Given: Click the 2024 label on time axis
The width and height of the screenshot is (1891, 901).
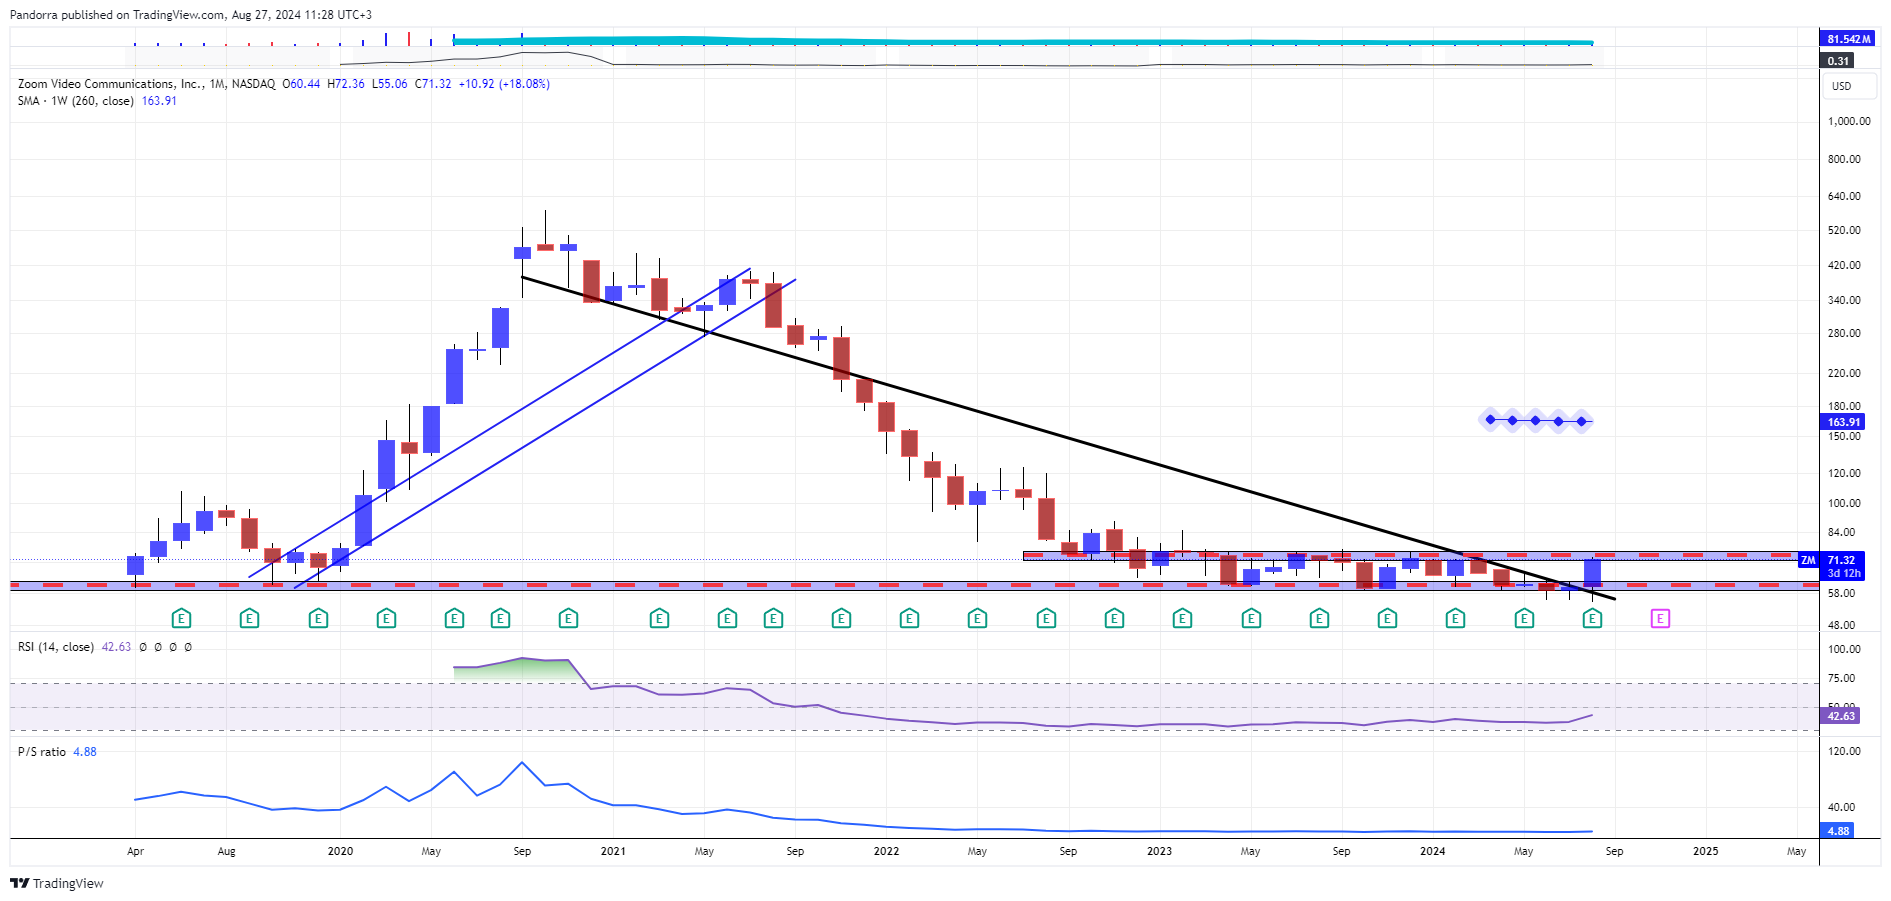Looking at the screenshot, I should click(x=1432, y=851).
